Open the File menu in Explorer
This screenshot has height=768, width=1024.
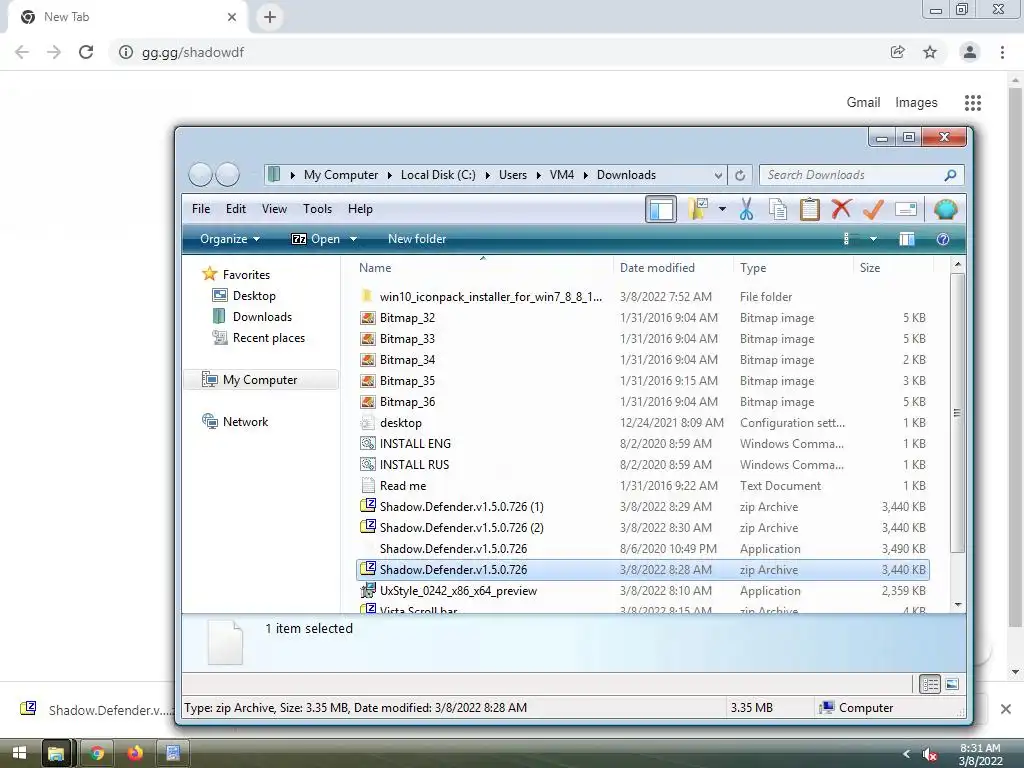pyautogui.click(x=200, y=209)
